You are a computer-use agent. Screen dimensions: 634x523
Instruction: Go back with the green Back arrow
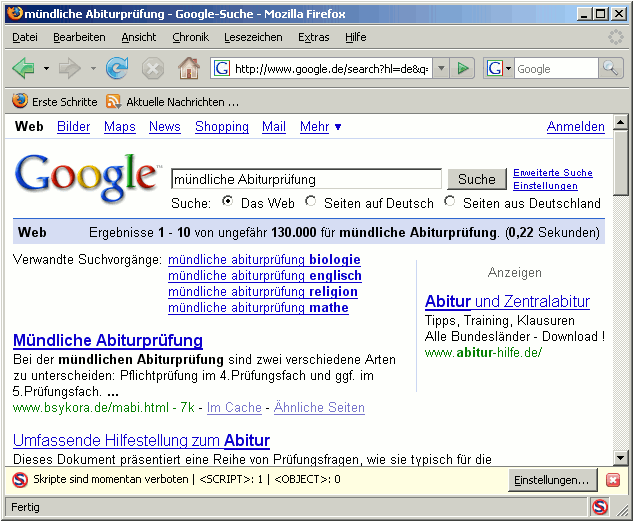click(23, 68)
